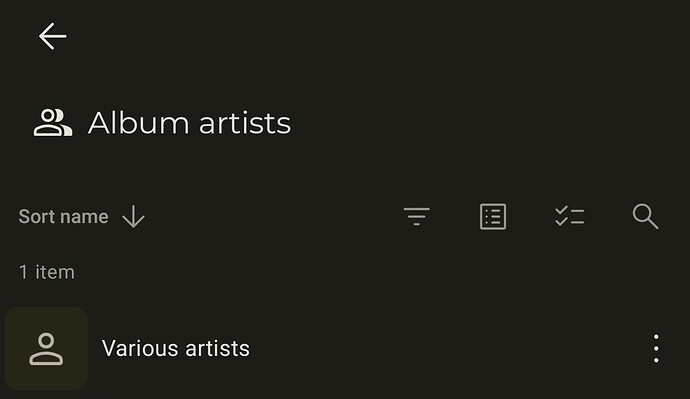The height and width of the screenshot is (399, 690).
Task: Open three-dot menu for Various artists
Action: tap(656, 348)
